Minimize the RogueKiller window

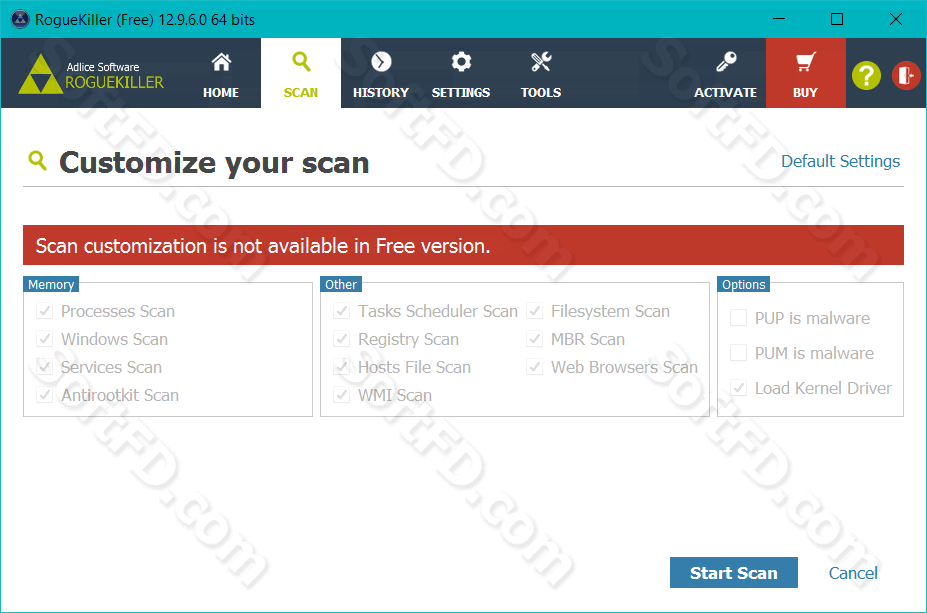pyautogui.click(x=779, y=19)
